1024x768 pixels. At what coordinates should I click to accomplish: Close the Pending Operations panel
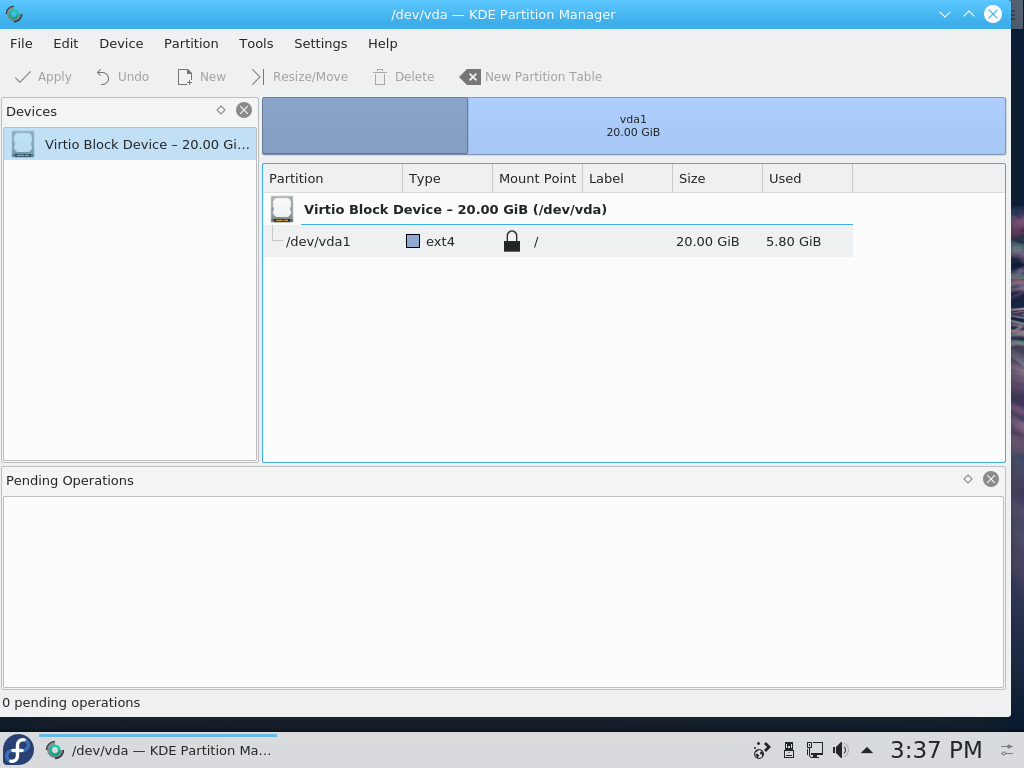[x=991, y=479]
